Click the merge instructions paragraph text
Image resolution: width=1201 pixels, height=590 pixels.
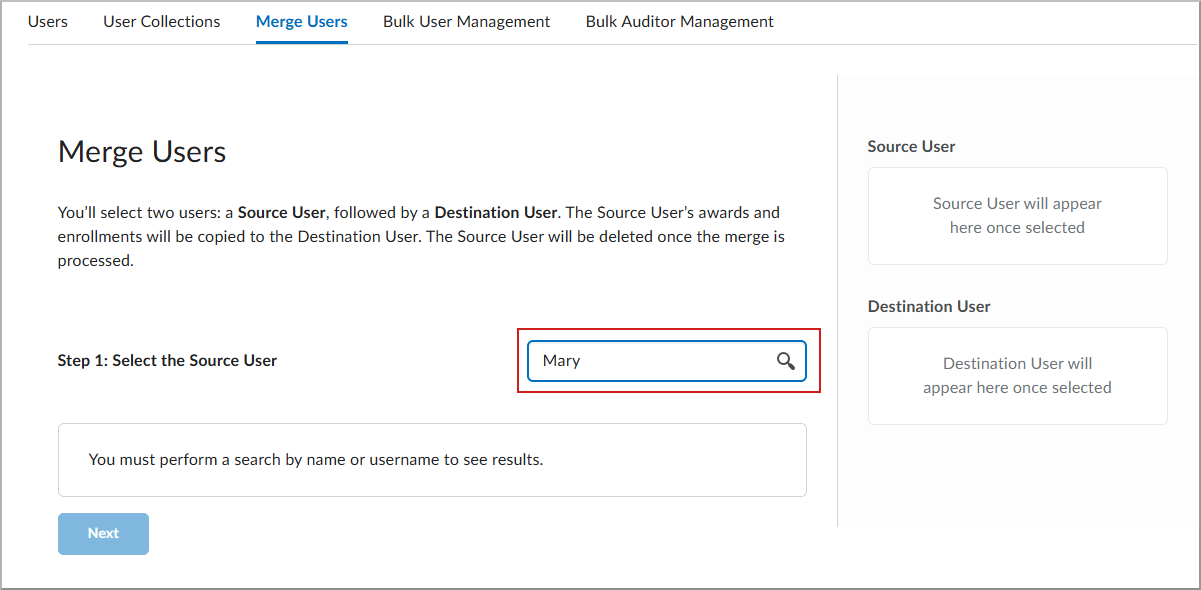click(420, 236)
